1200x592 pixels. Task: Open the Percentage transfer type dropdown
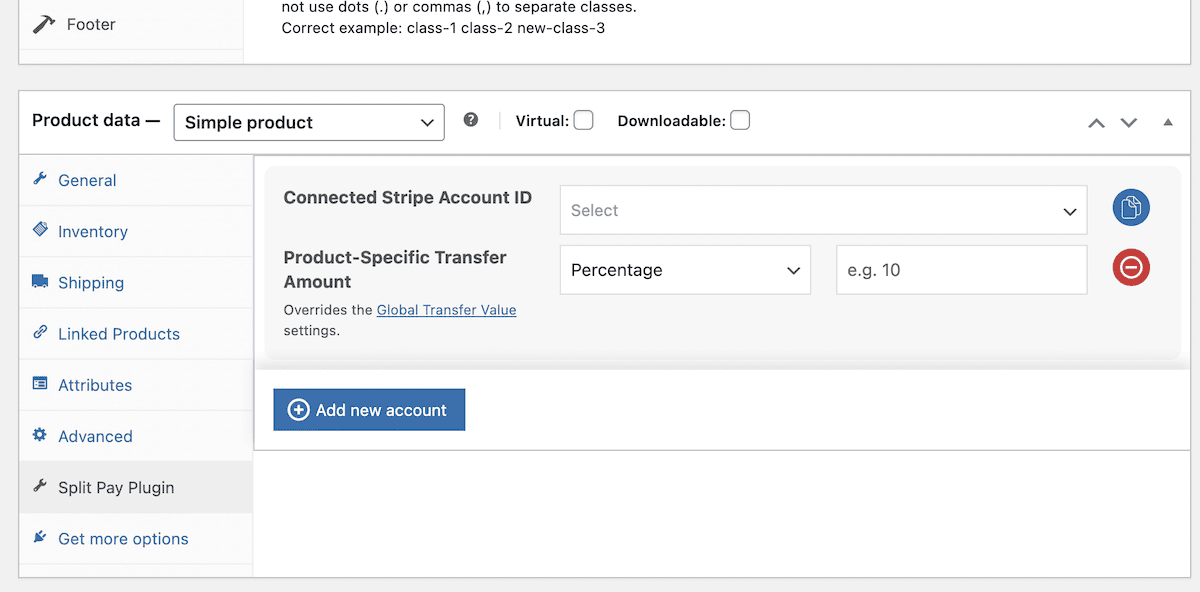[x=685, y=270]
